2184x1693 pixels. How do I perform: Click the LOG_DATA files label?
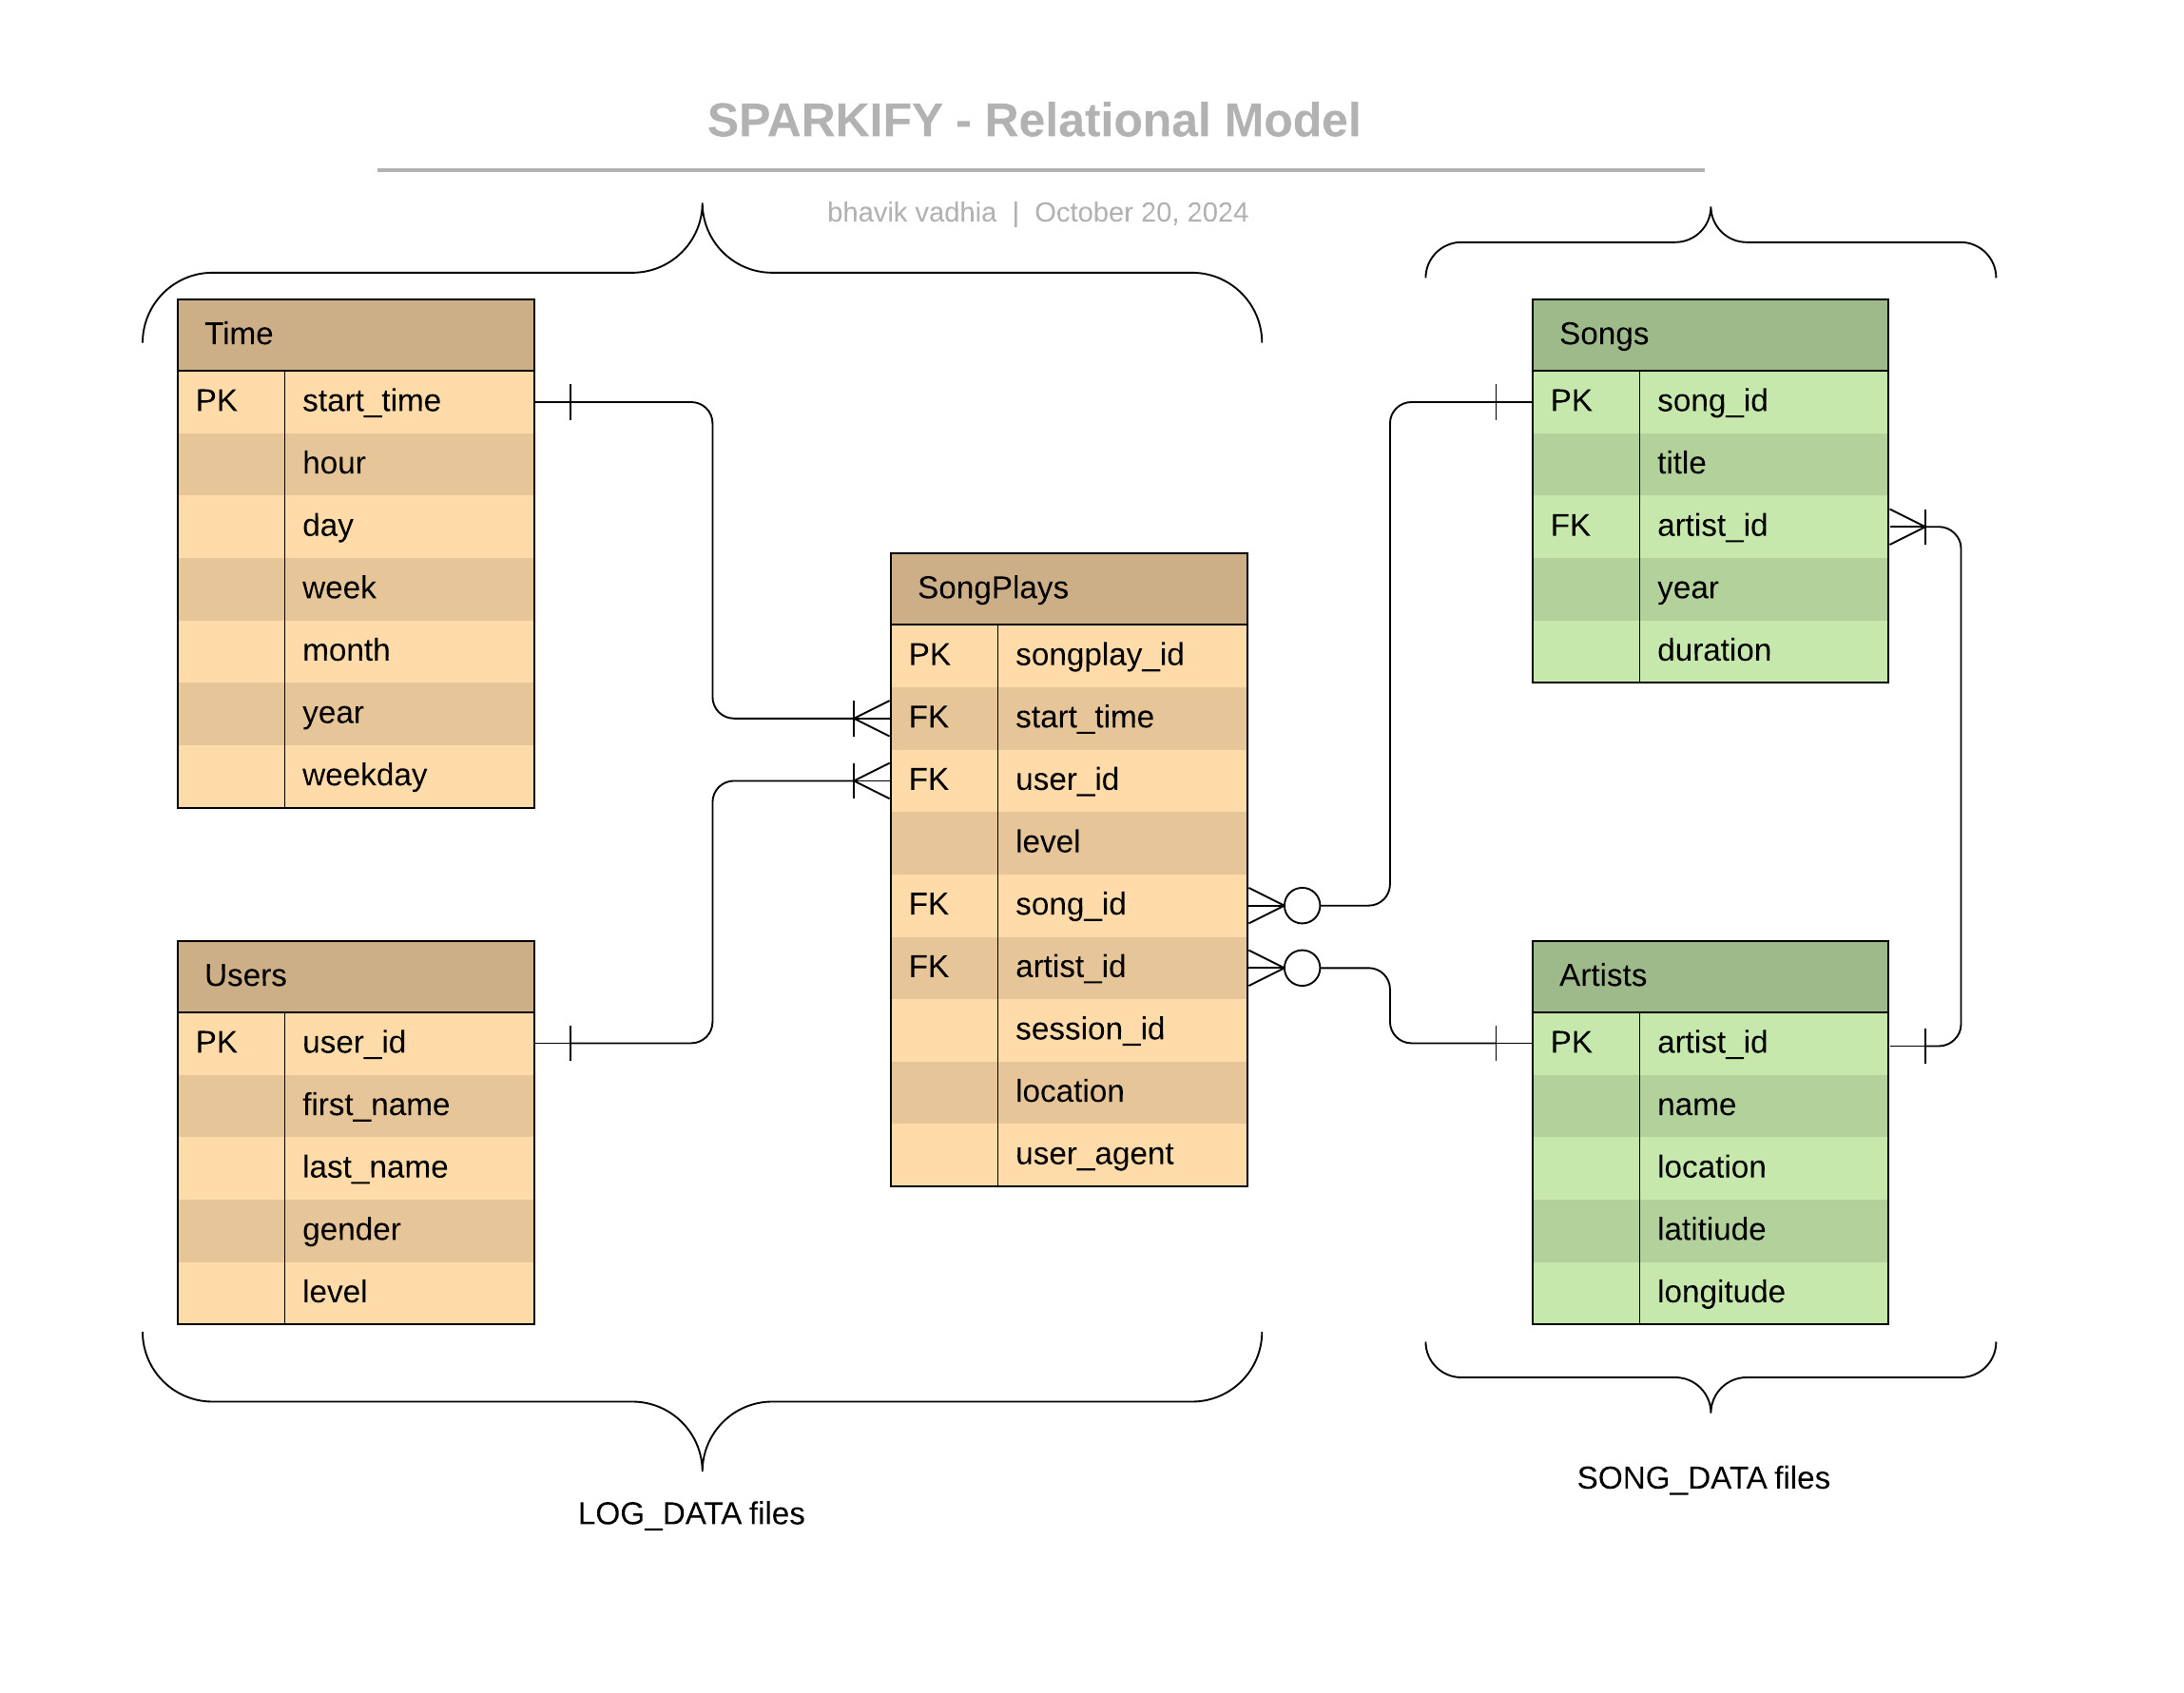[691, 1514]
